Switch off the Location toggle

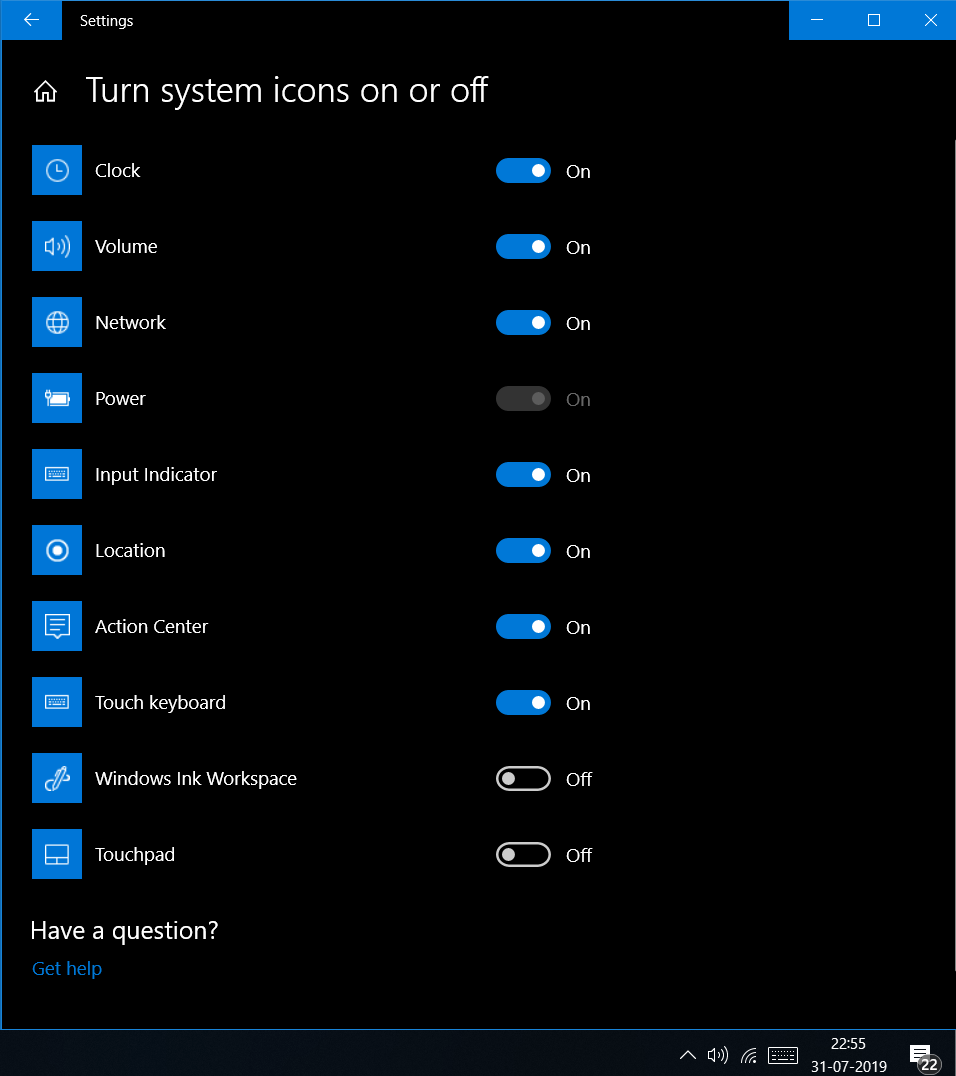pos(523,551)
